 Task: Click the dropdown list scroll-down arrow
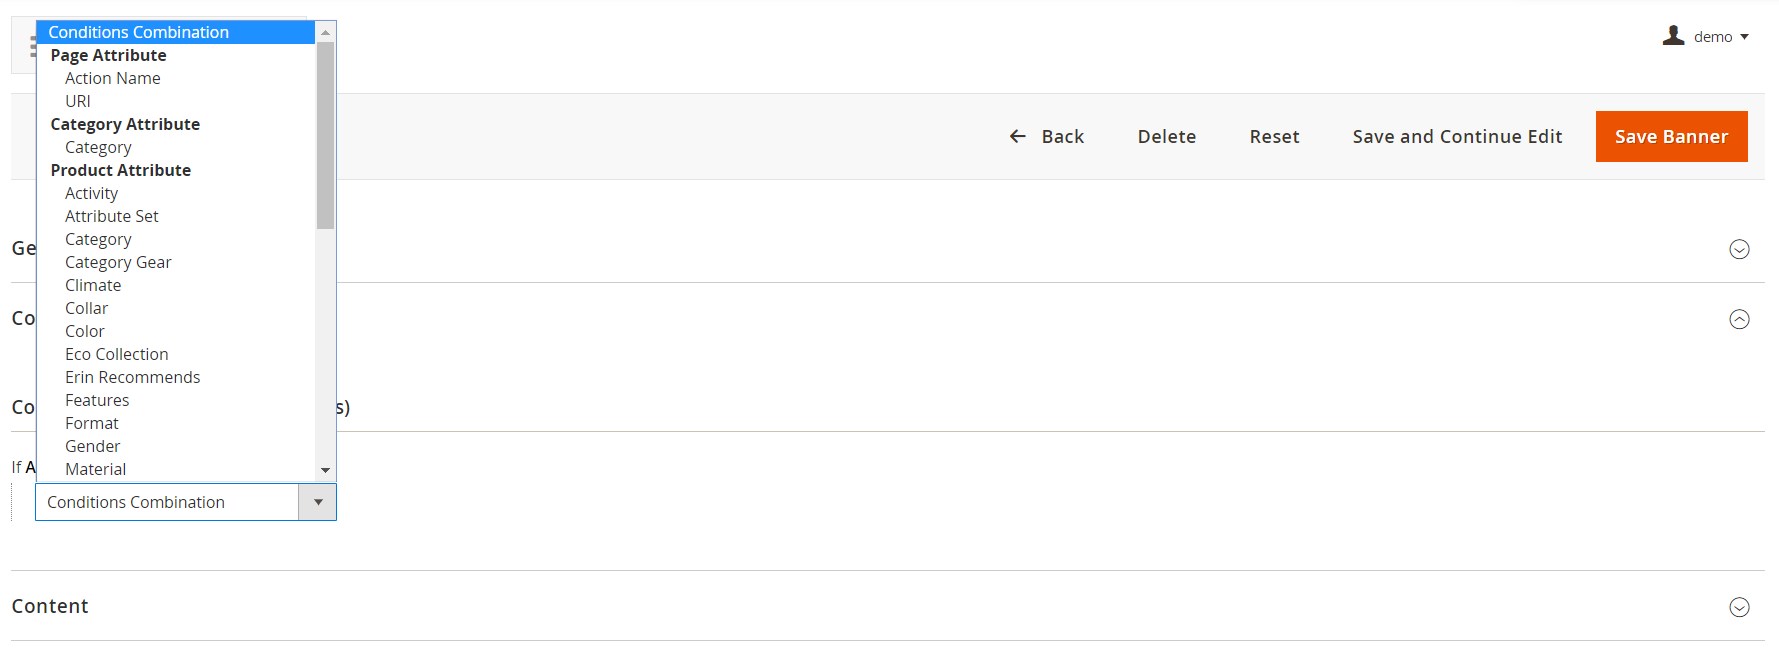325,470
